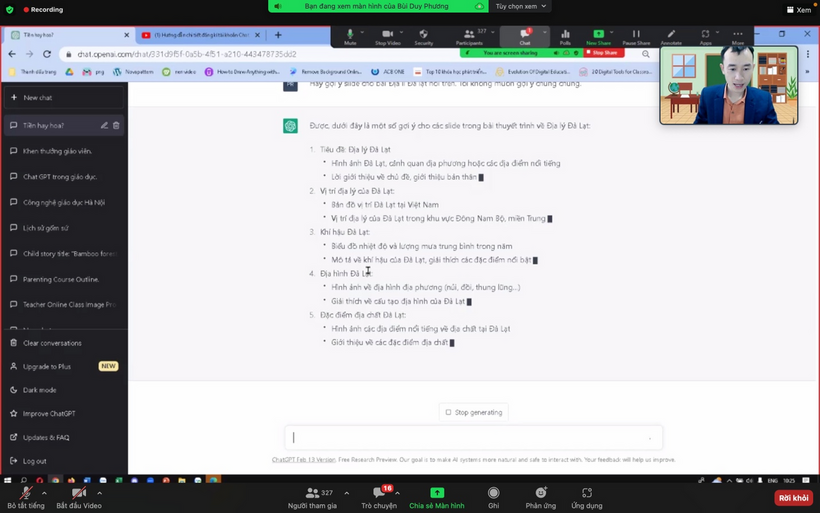Pause the screen share
This screenshot has height=513, width=820.
tap(636, 37)
